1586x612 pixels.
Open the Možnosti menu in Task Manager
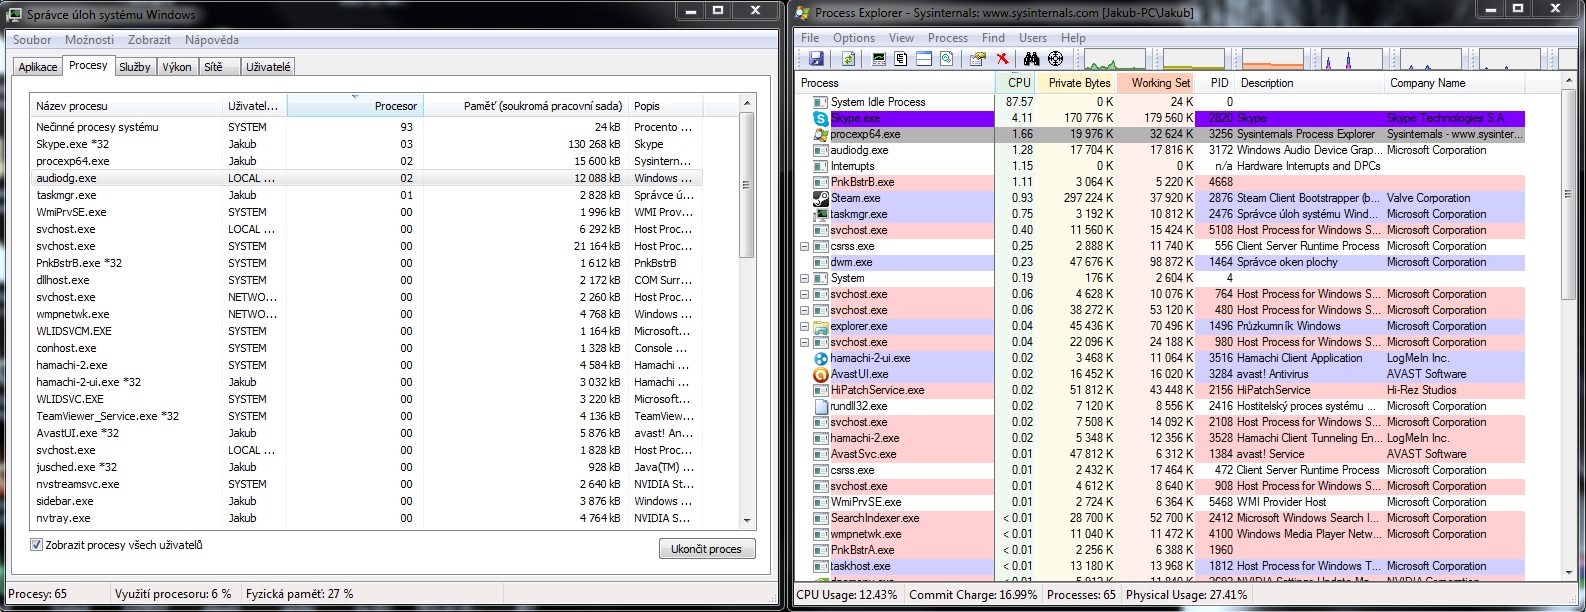pyautogui.click(x=89, y=40)
